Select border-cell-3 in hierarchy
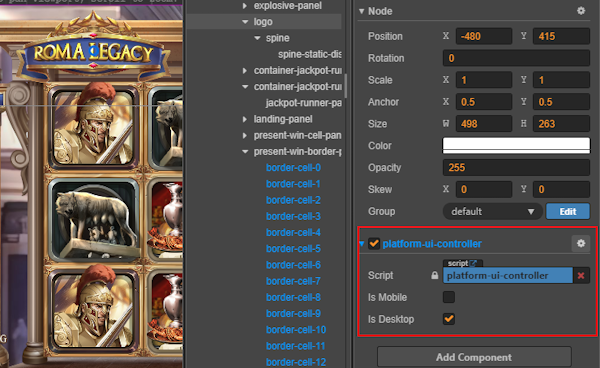Image resolution: width=600 pixels, height=368 pixels. point(293,217)
